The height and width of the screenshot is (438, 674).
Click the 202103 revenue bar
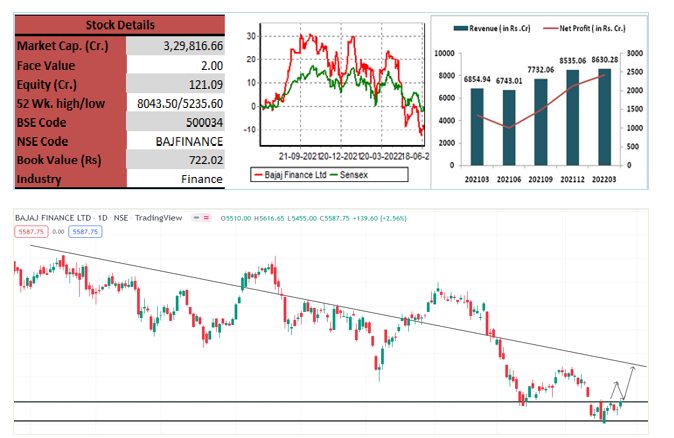coord(477,127)
